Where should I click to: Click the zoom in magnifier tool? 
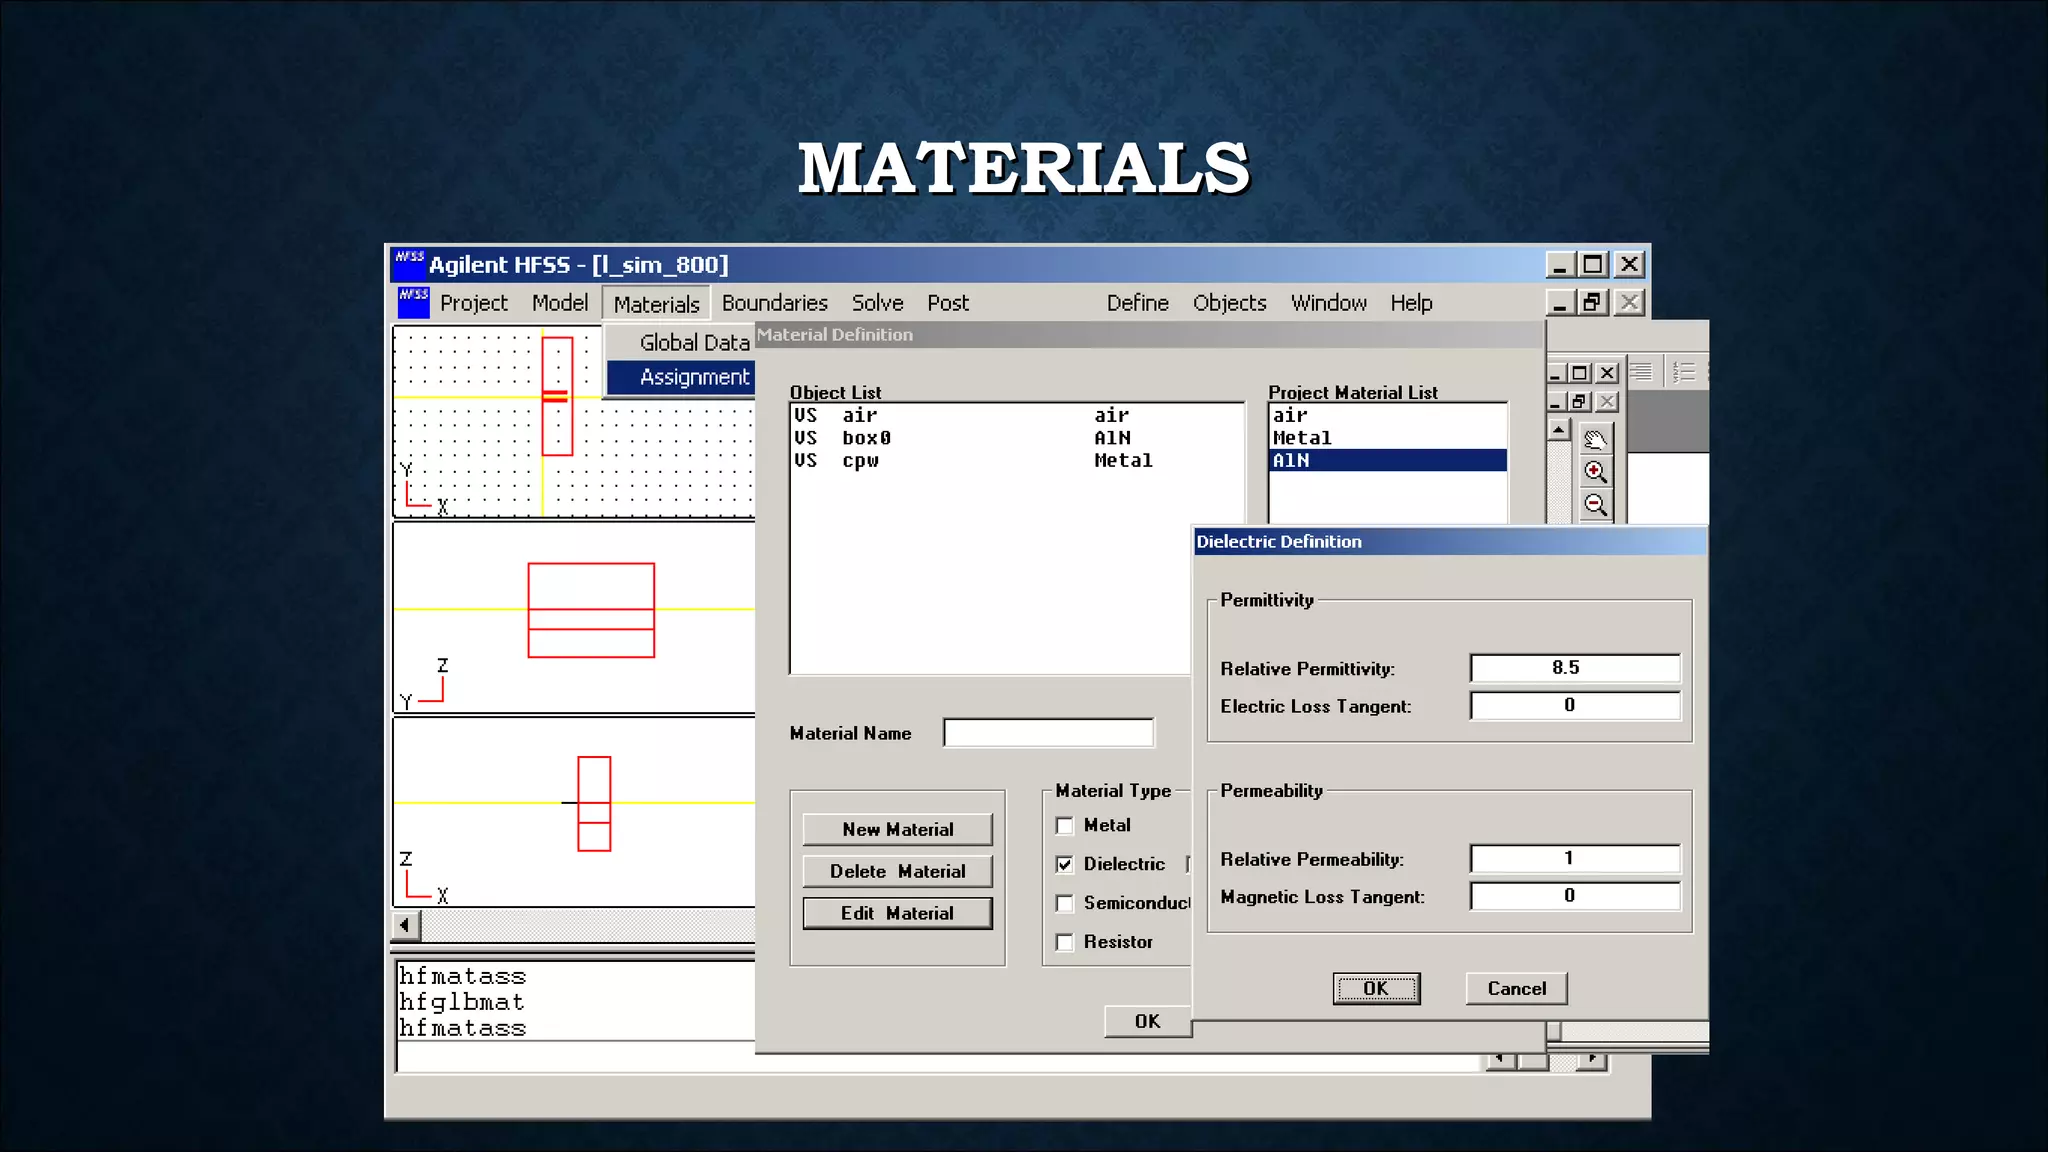tap(1595, 472)
